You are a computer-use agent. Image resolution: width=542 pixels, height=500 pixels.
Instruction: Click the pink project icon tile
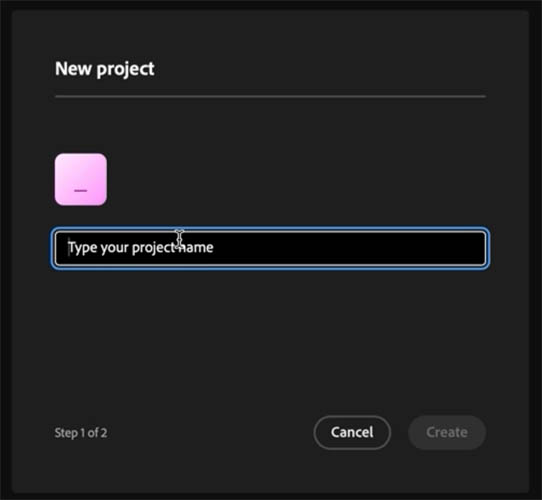click(x=81, y=179)
